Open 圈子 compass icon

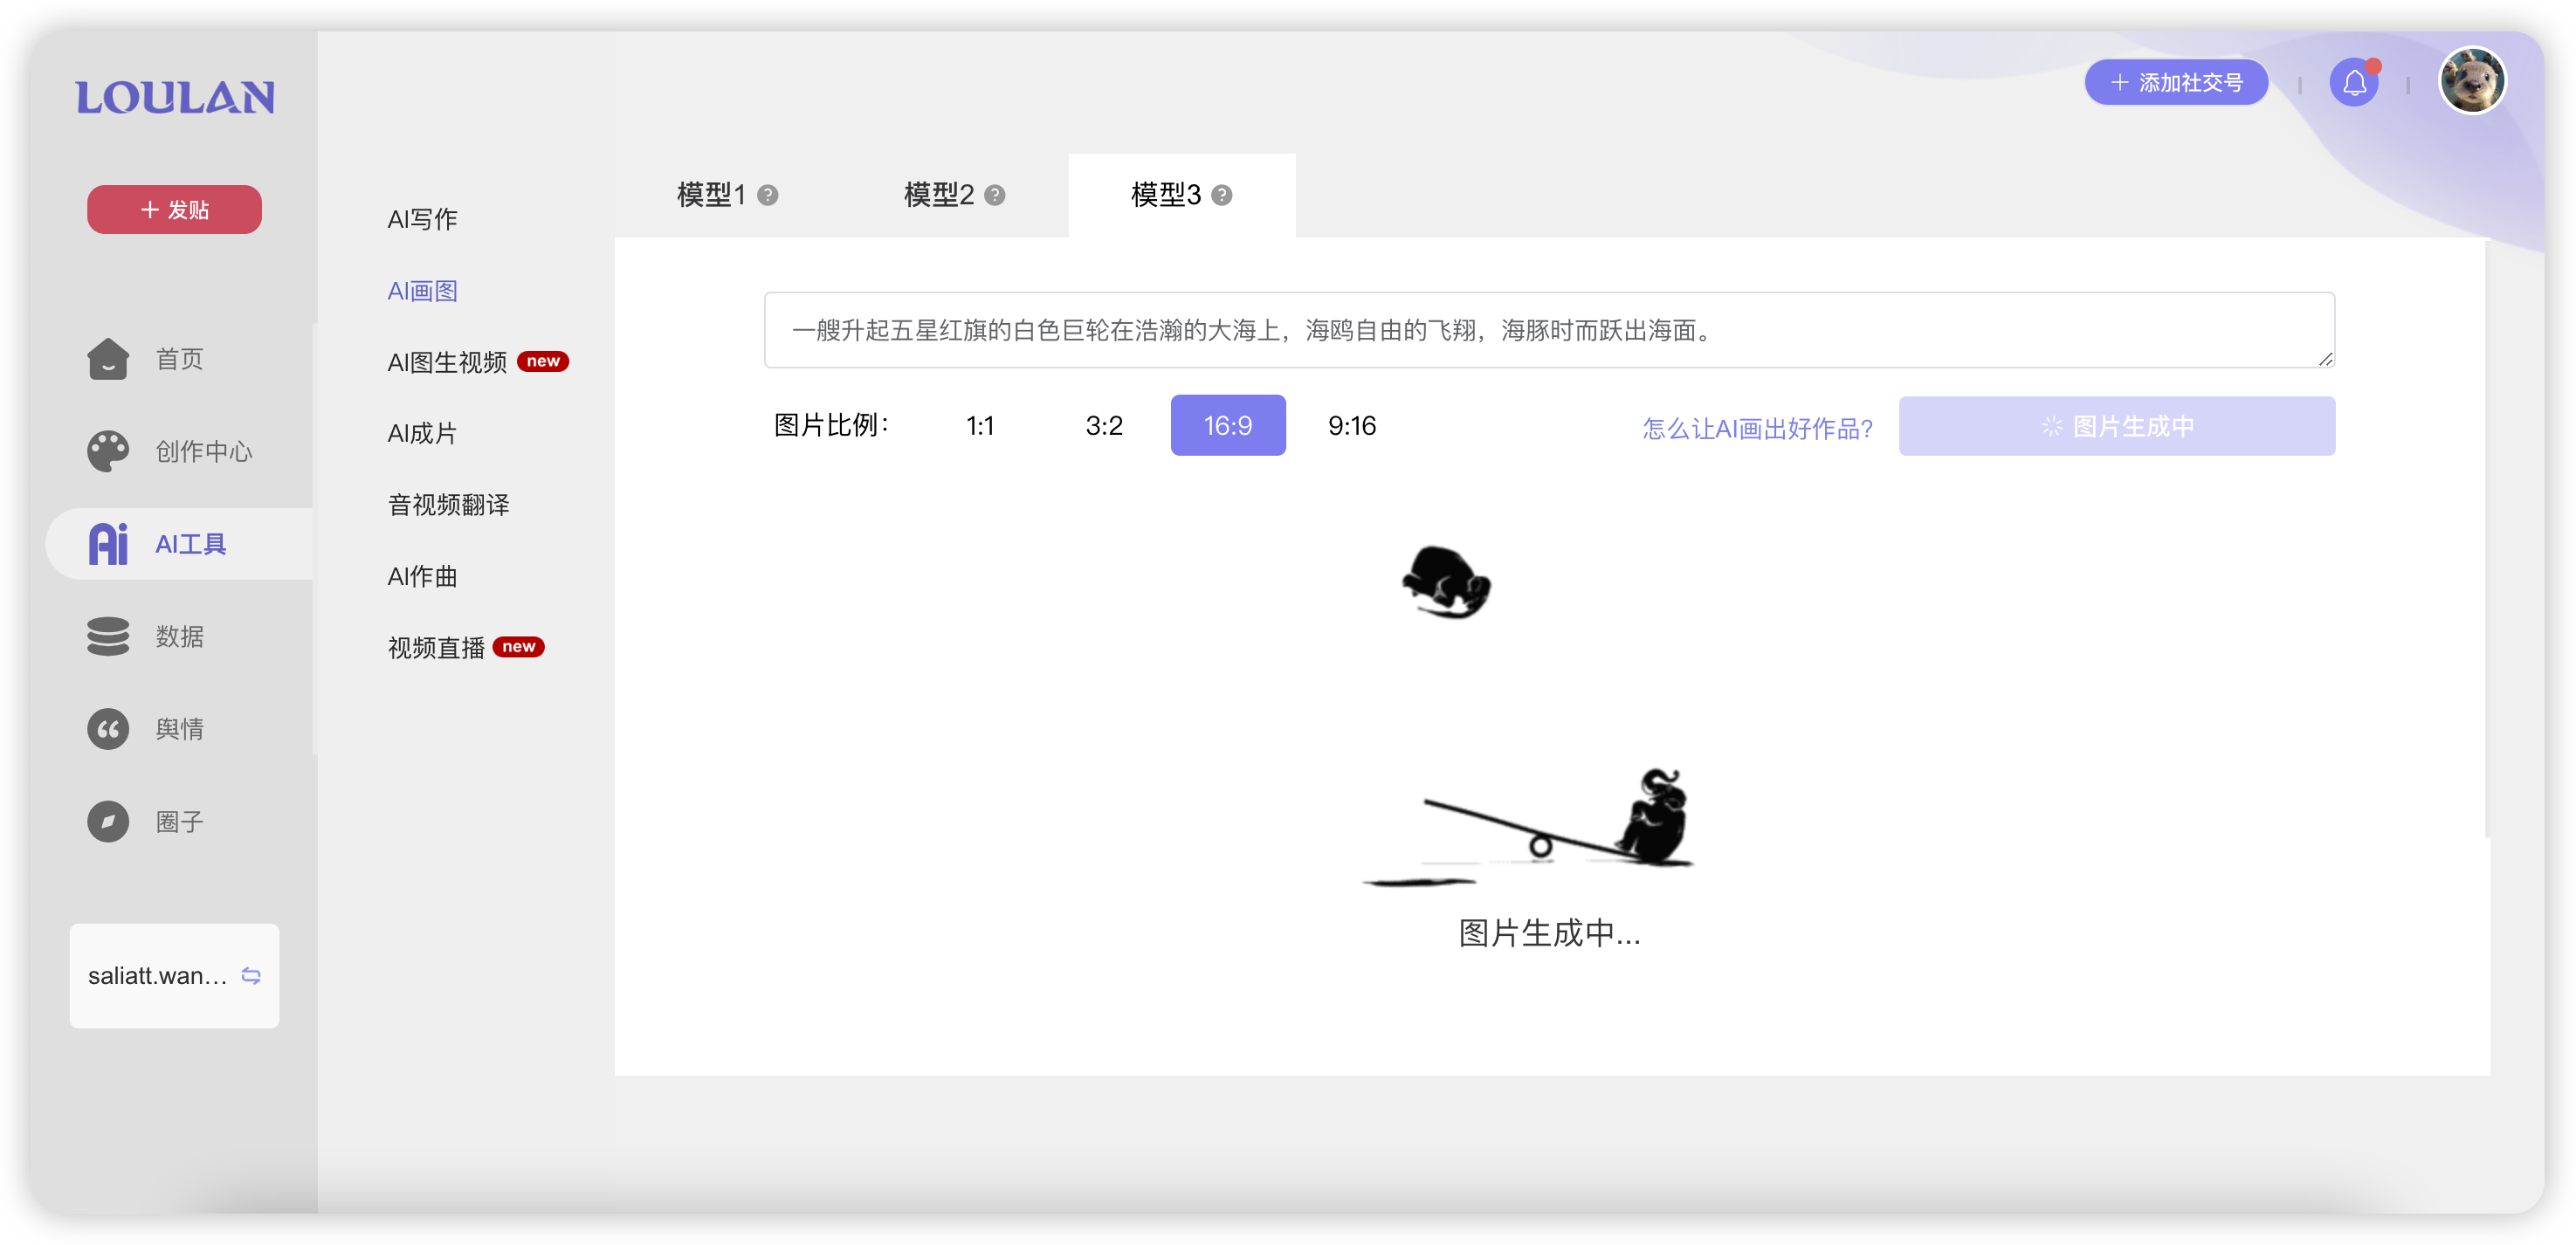(x=108, y=821)
